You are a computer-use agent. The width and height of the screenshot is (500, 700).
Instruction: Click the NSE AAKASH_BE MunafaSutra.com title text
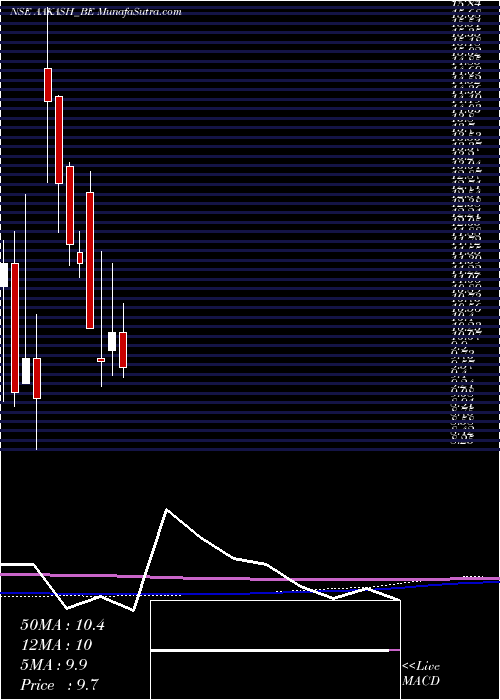(96, 12)
